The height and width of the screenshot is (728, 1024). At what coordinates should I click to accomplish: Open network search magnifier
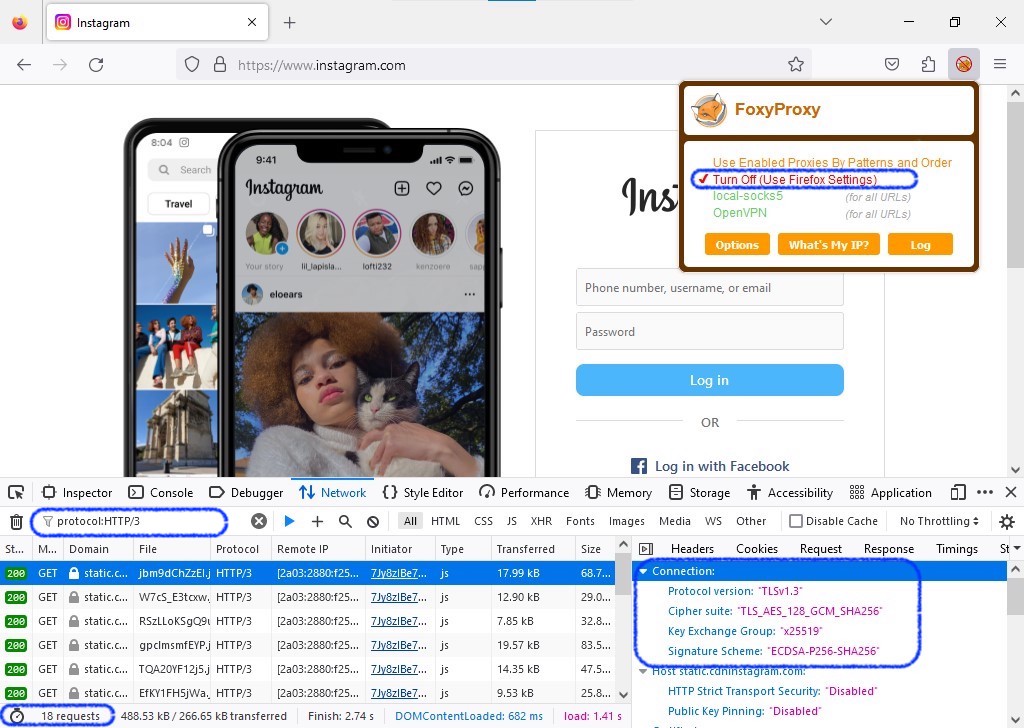[345, 521]
